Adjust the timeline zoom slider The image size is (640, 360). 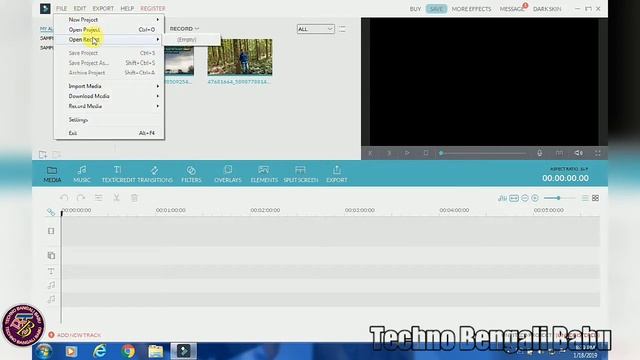[x=559, y=198]
